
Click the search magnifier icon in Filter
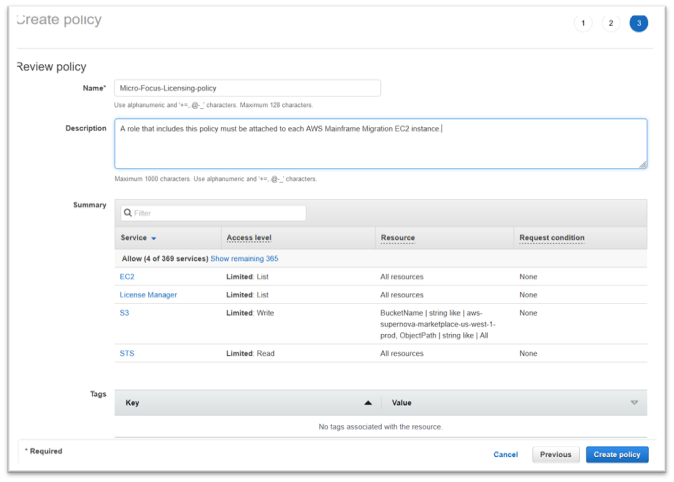pos(127,213)
